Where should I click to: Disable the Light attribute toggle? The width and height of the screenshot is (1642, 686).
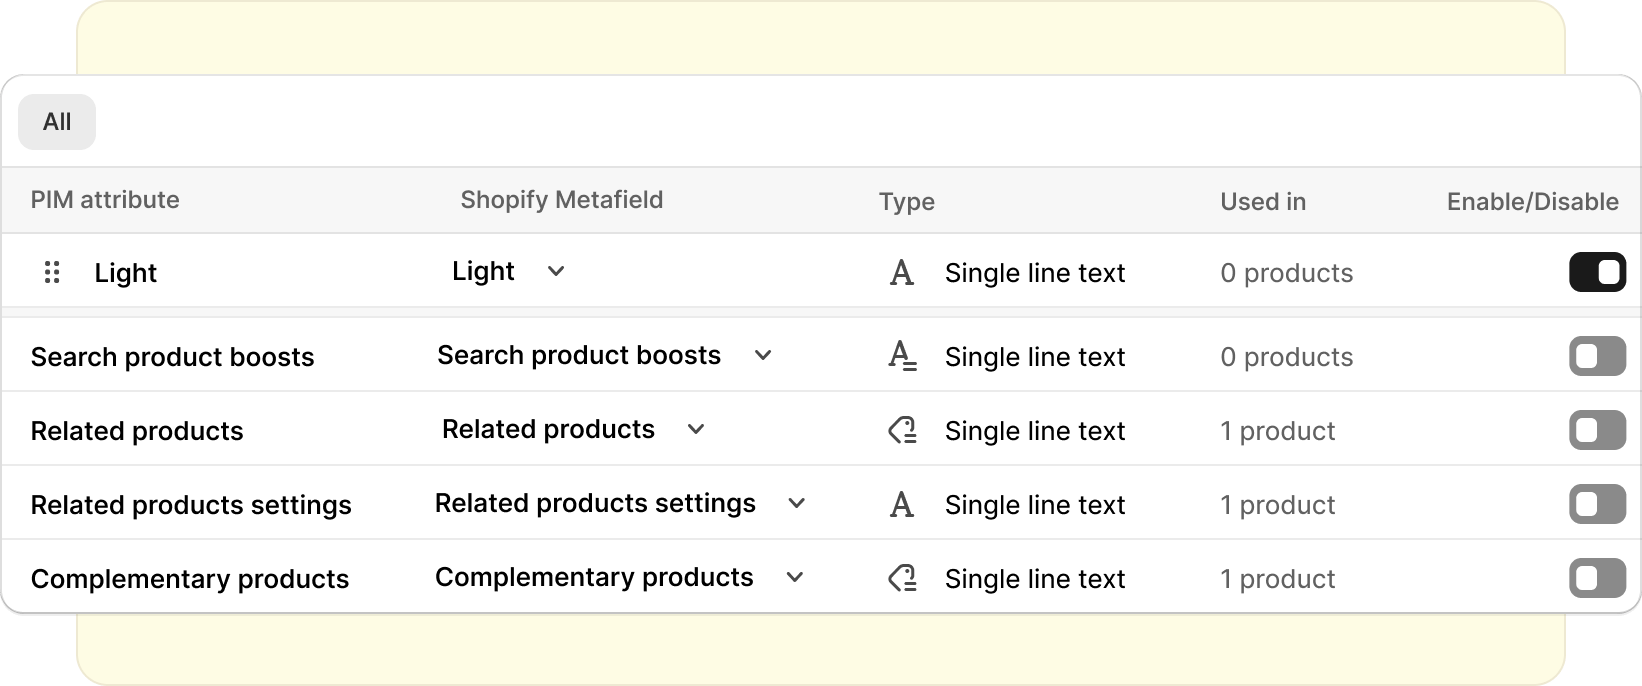[x=1597, y=272]
